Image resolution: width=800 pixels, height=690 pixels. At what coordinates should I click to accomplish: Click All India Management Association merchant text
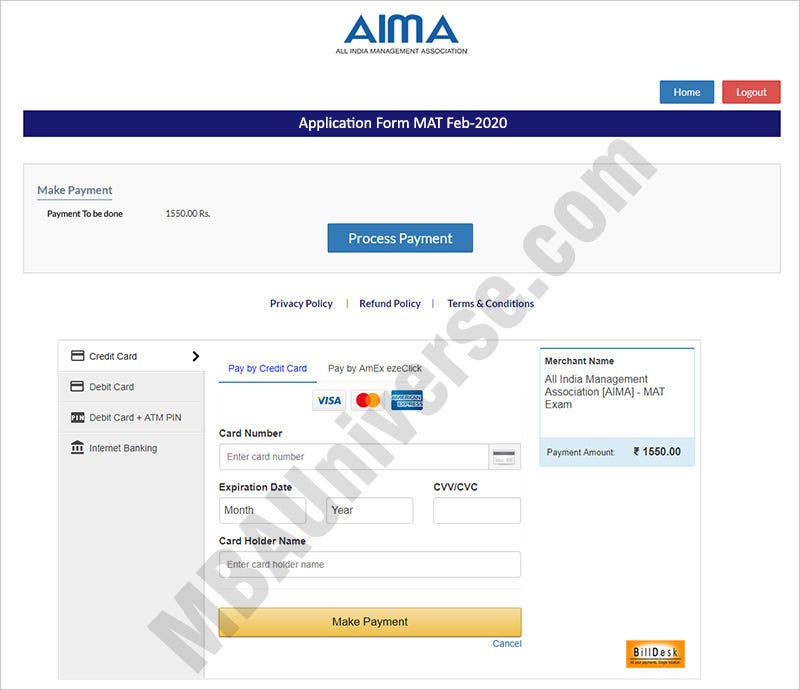click(605, 391)
